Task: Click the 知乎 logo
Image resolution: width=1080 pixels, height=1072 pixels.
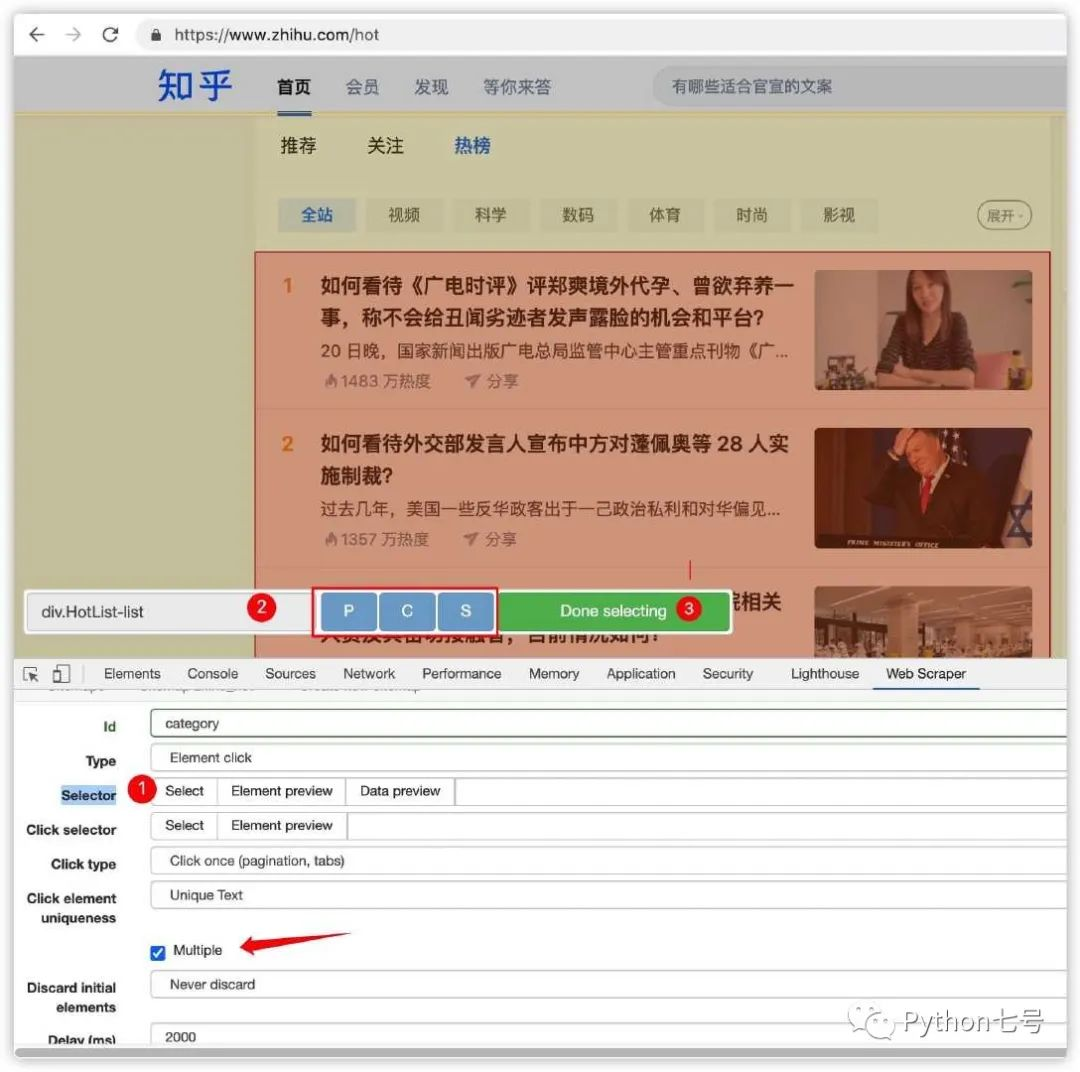Action: [x=195, y=85]
